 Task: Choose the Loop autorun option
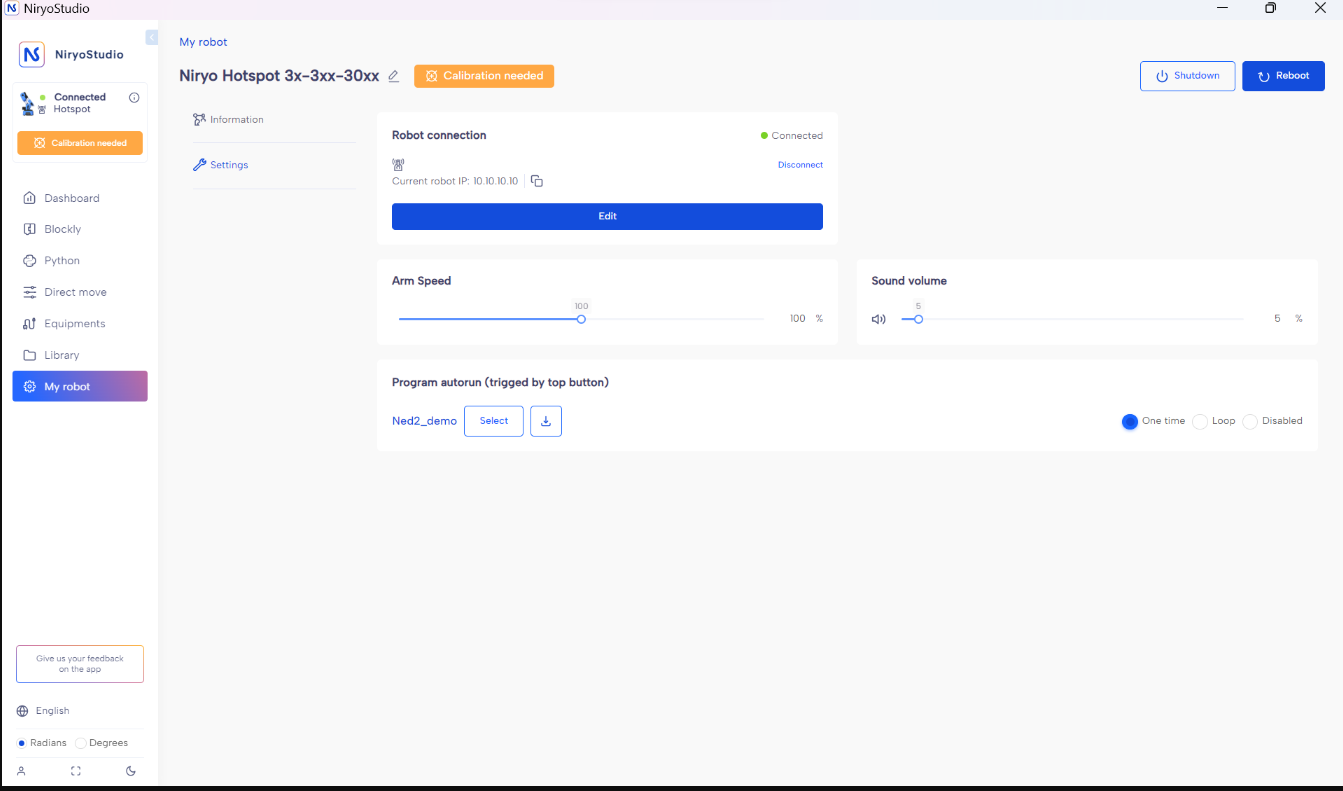tap(1200, 422)
